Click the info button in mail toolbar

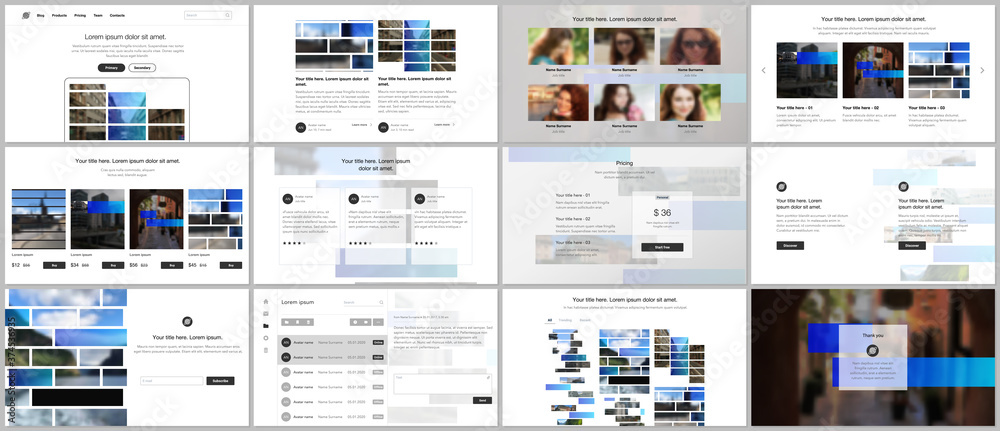click(355, 322)
